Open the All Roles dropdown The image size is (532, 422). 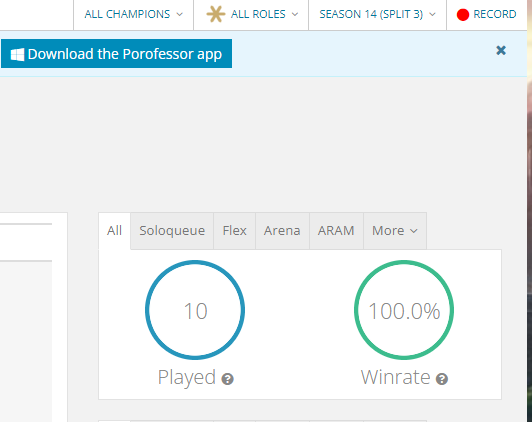coord(251,14)
